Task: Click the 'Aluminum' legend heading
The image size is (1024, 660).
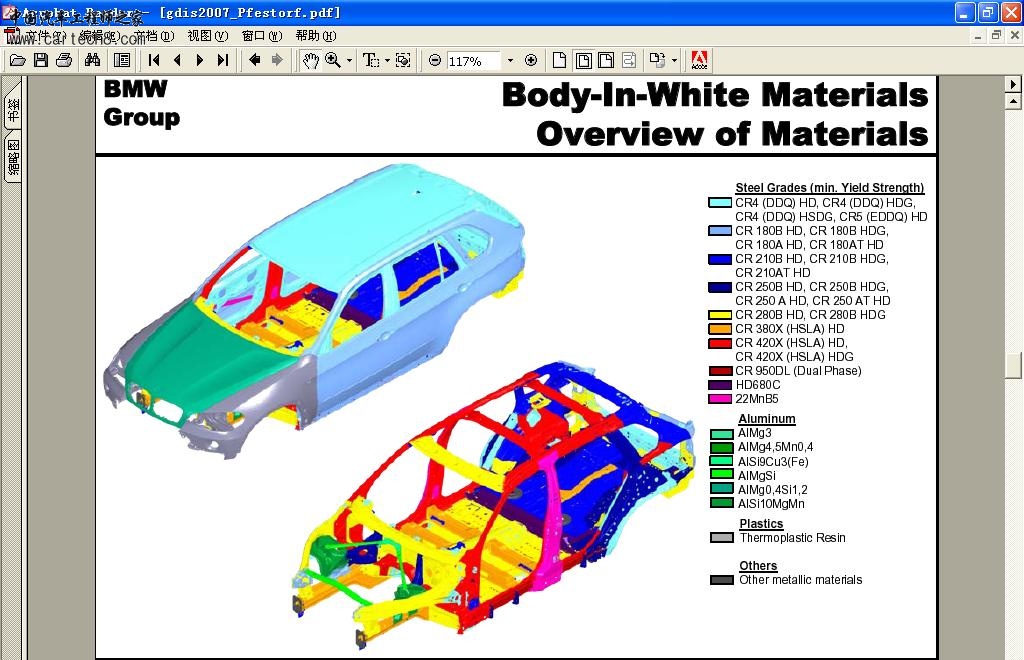Action: pyautogui.click(x=767, y=419)
